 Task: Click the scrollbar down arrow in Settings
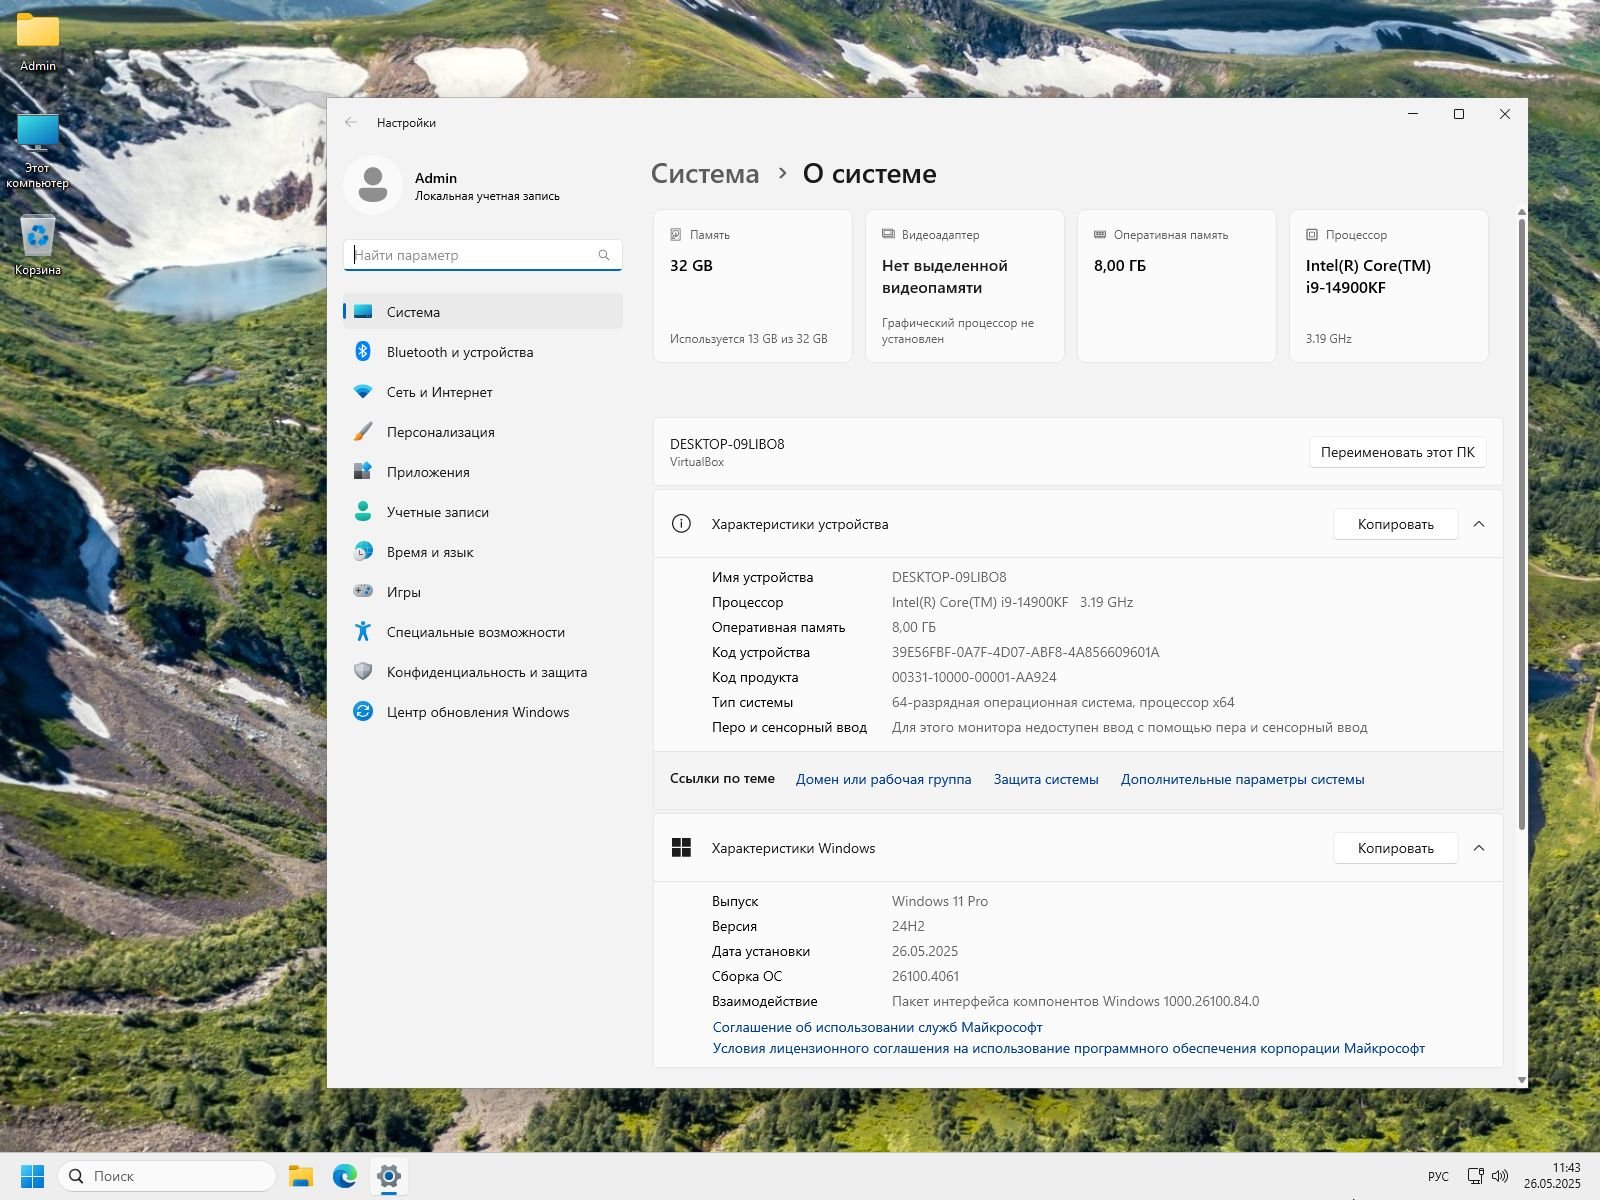click(1522, 1080)
